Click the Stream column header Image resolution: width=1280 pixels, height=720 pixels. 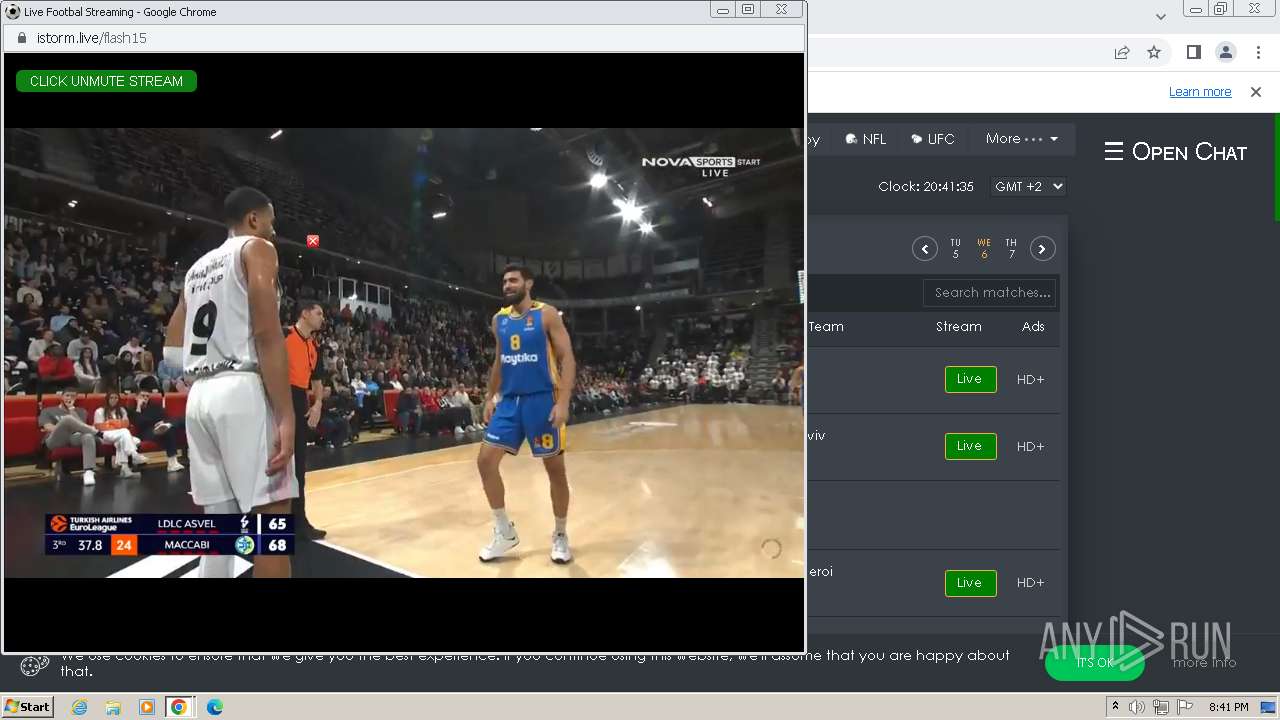pos(959,327)
